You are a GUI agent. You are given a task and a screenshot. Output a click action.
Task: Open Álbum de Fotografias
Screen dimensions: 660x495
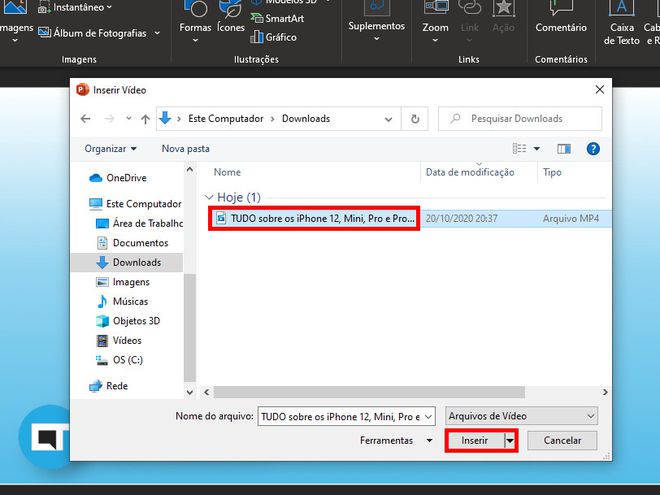[98, 33]
